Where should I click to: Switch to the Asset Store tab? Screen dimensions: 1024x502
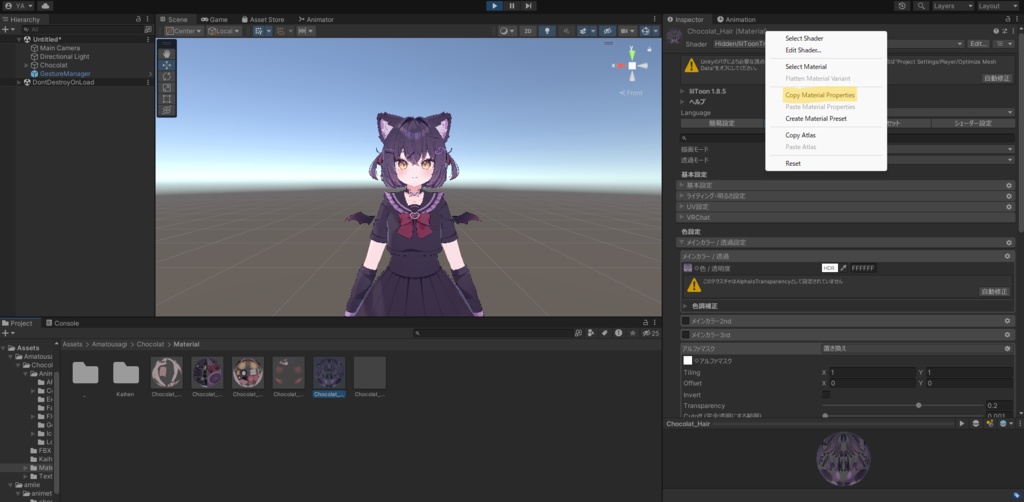[x=263, y=20]
